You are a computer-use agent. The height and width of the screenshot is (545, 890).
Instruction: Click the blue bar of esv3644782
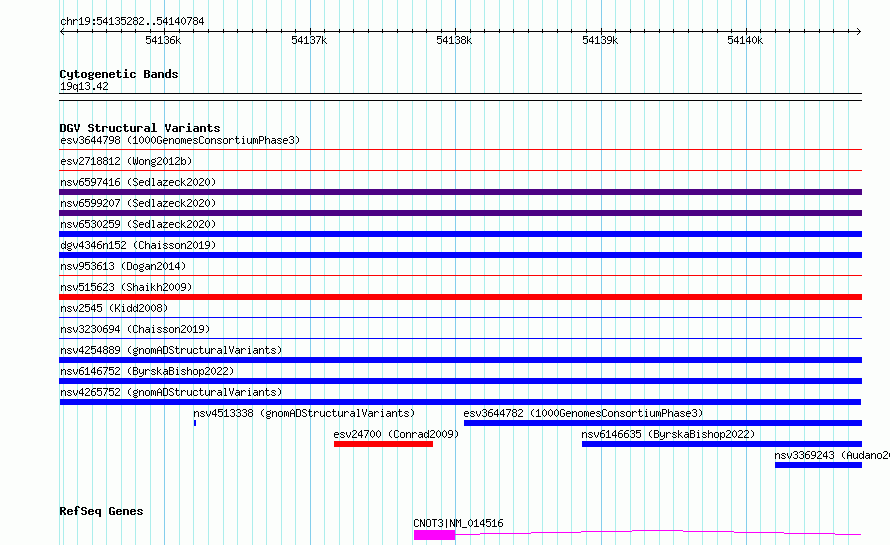662,423
